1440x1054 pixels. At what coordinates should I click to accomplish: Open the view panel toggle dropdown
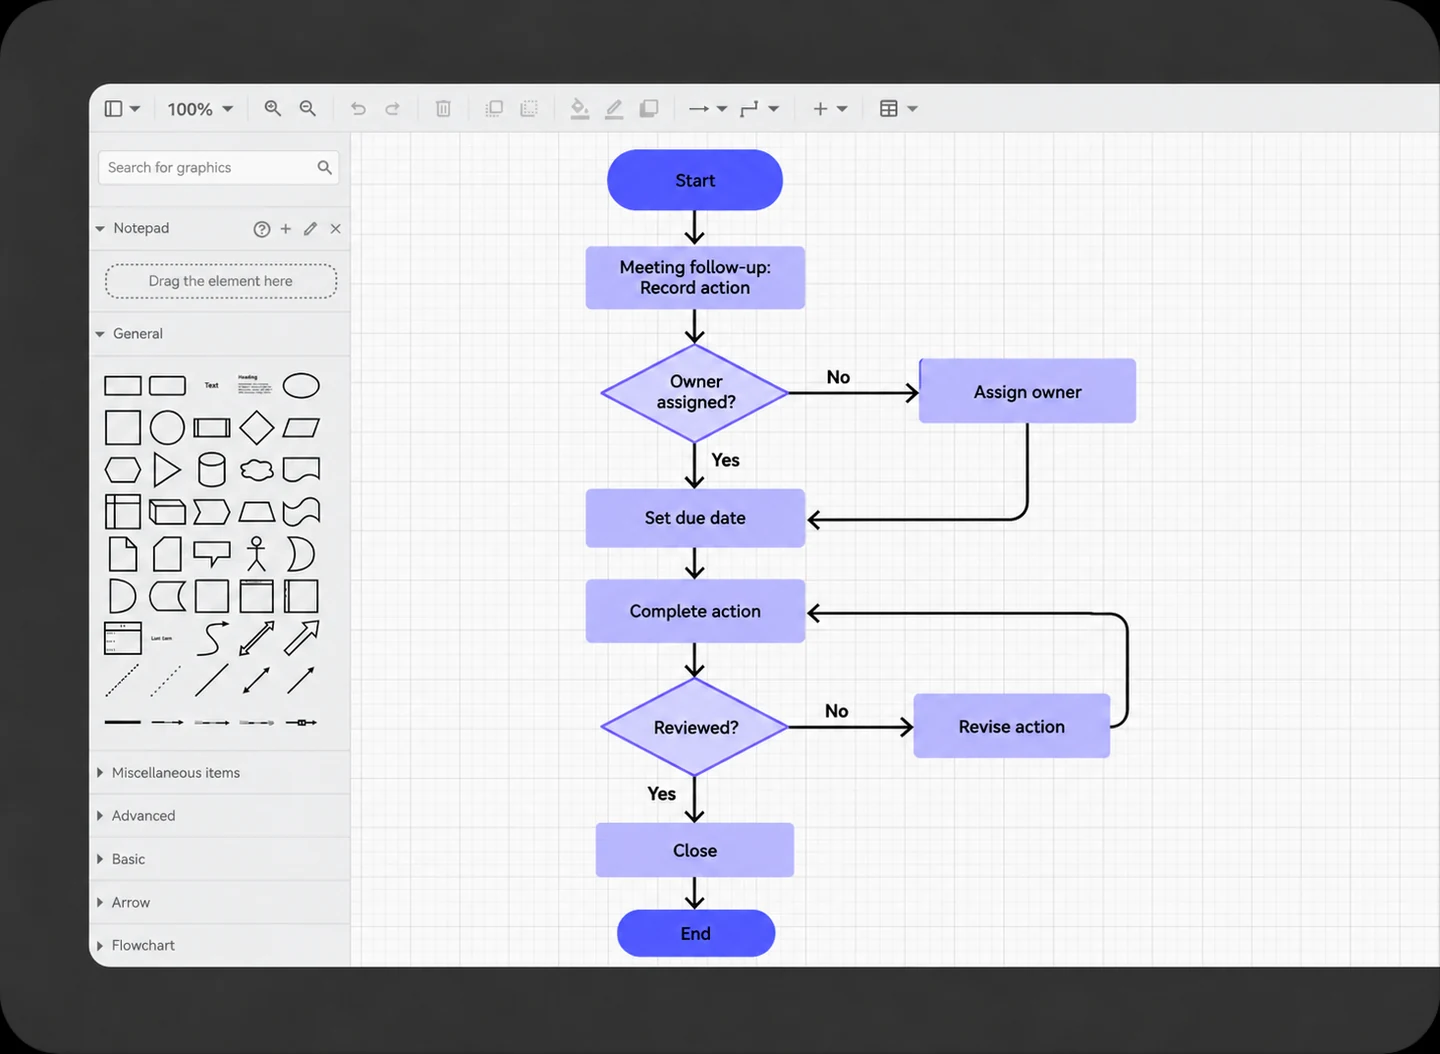tap(122, 109)
